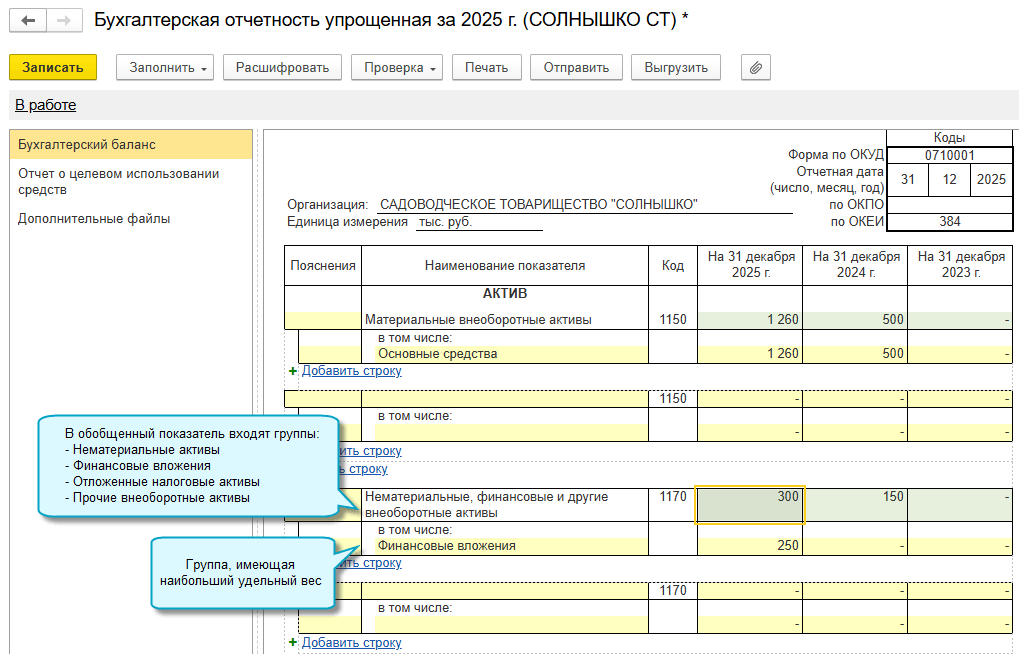Image resolution: width=1019 pixels, height=654 pixels.
Task: Click 1 260 in Материальные внеоборотные активы row
Action: tap(750, 319)
